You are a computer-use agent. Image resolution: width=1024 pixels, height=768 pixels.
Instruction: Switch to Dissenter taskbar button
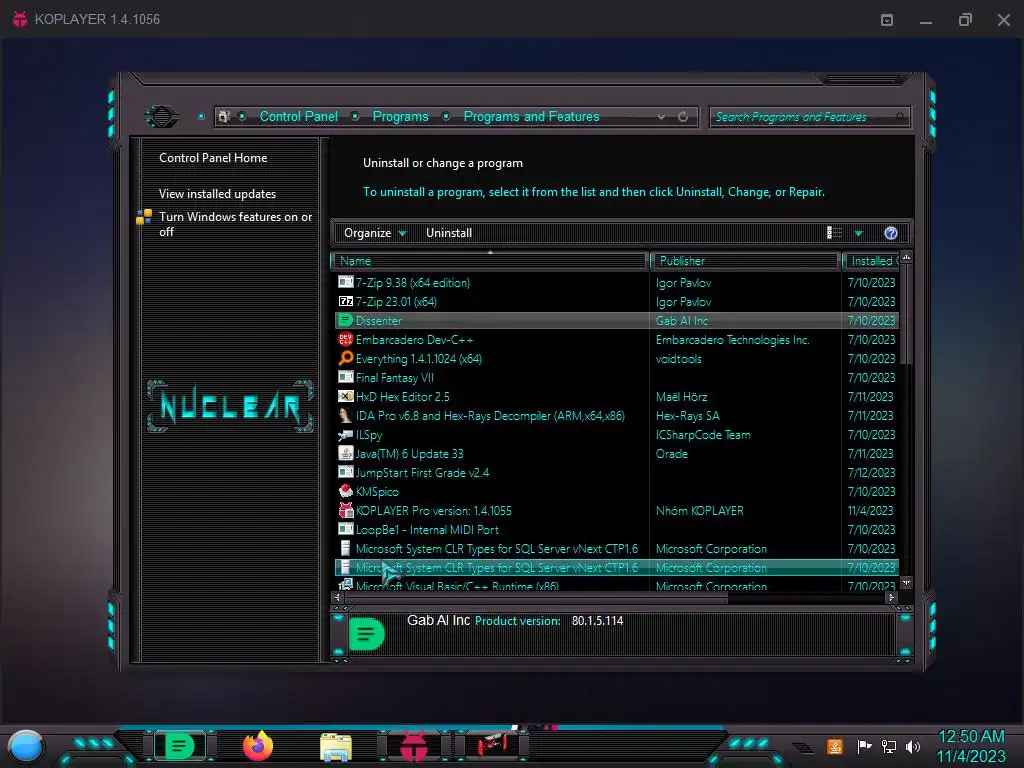tap(180, 746)
